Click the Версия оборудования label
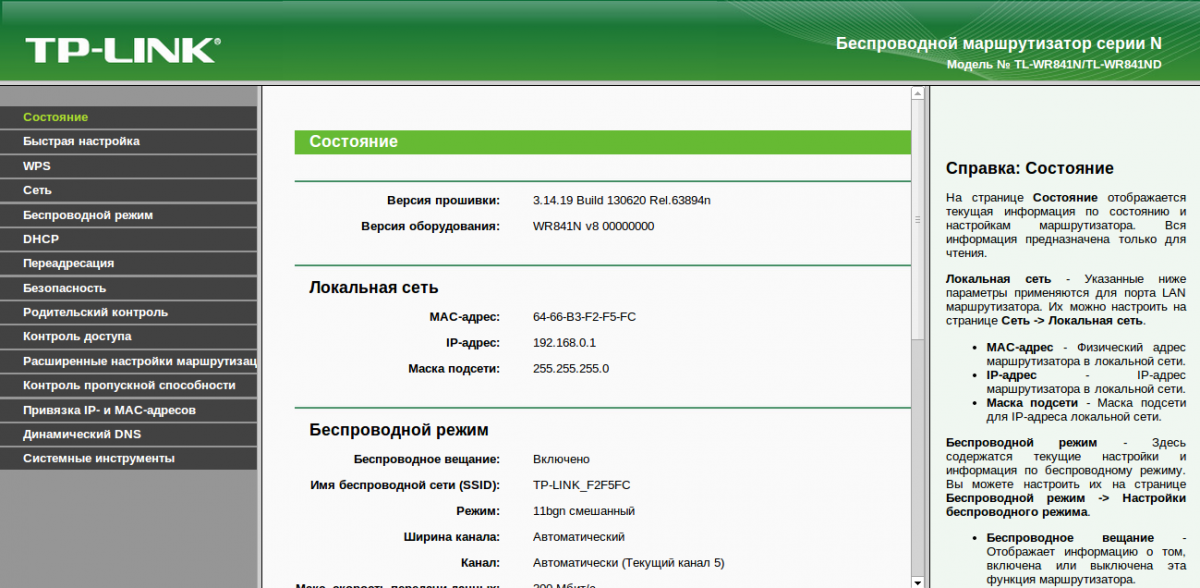The width and height of the screenshot is (1200, 588). click(x=430, y=226)
